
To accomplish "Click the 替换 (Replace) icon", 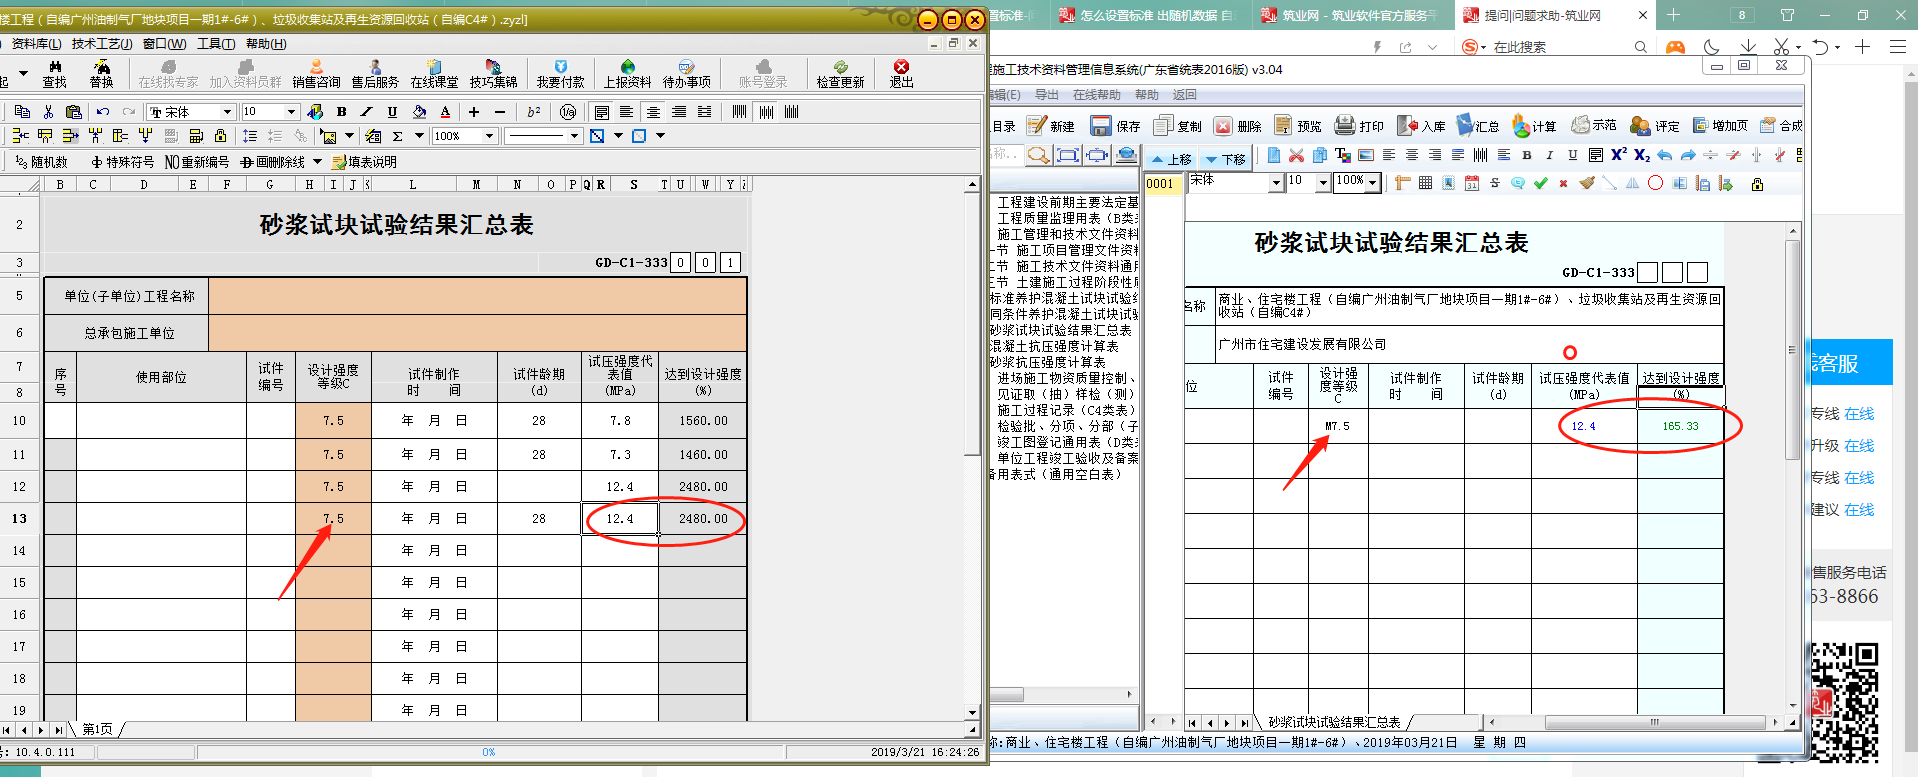I will pos(101,73).
